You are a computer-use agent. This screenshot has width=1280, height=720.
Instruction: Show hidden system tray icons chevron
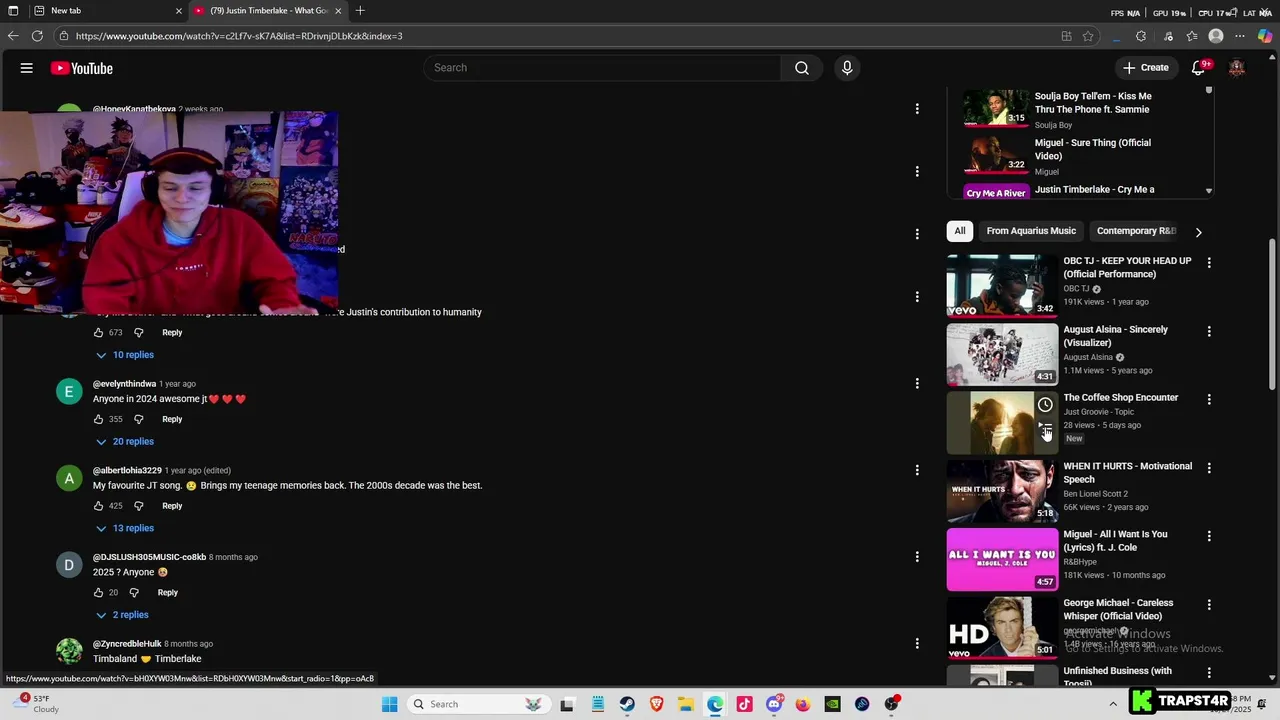pos(1113,704)
